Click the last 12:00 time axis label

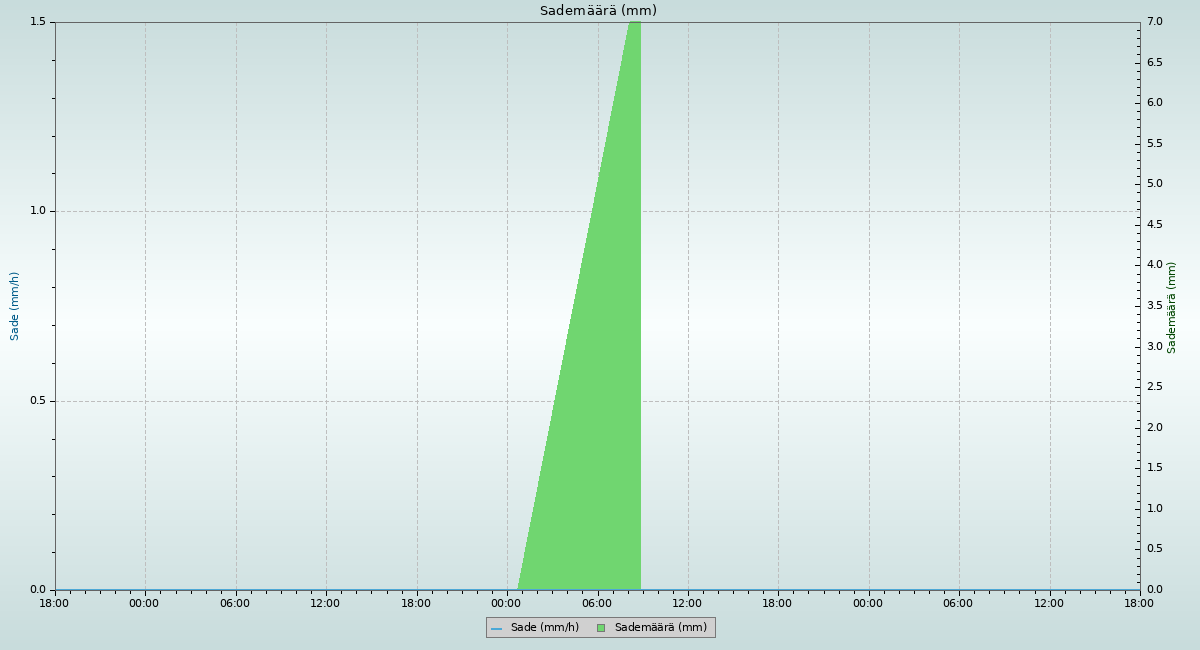pyautogui.click(x=1049, y=603)
